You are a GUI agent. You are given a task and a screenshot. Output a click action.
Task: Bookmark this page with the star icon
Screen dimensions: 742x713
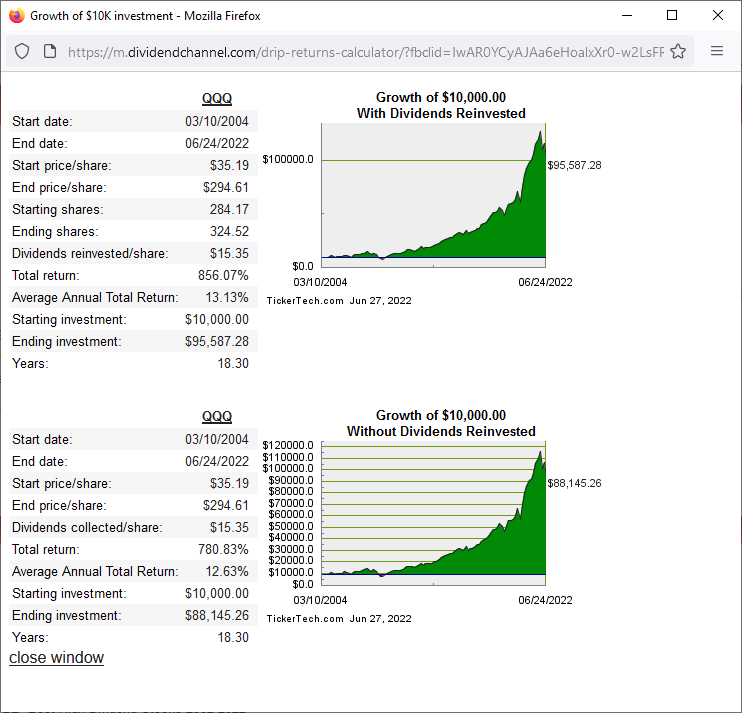tap(677, 51)
